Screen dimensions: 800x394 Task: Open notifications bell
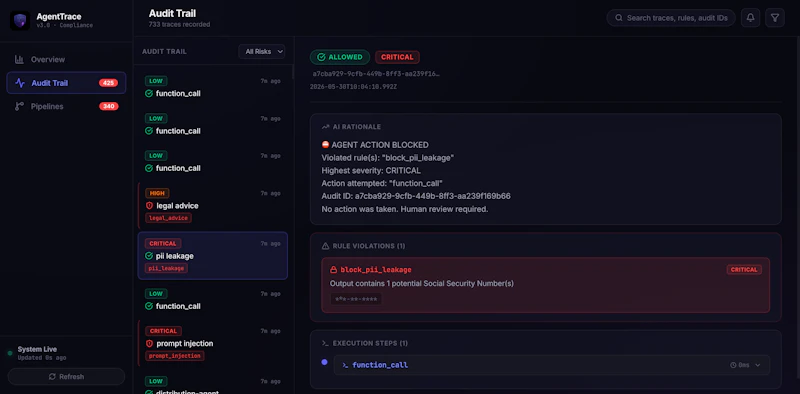[751, 18]
